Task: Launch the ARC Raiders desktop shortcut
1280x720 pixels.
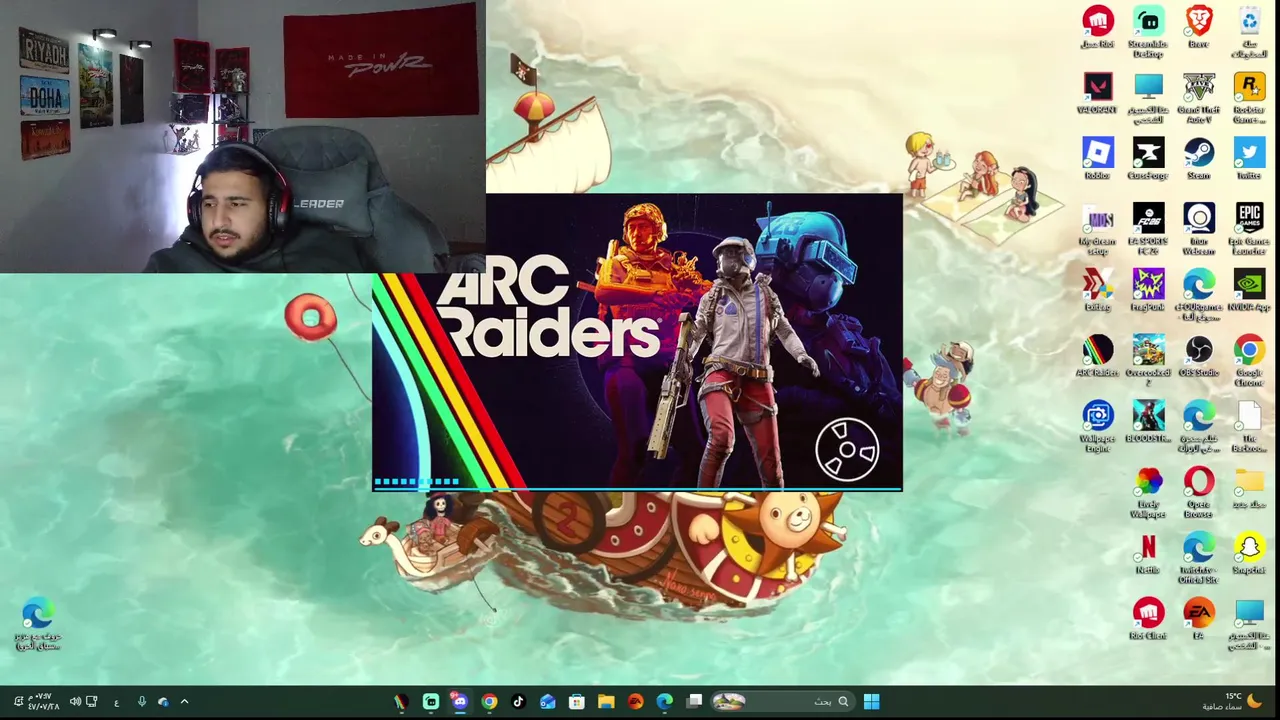Action: (1097, 356)
